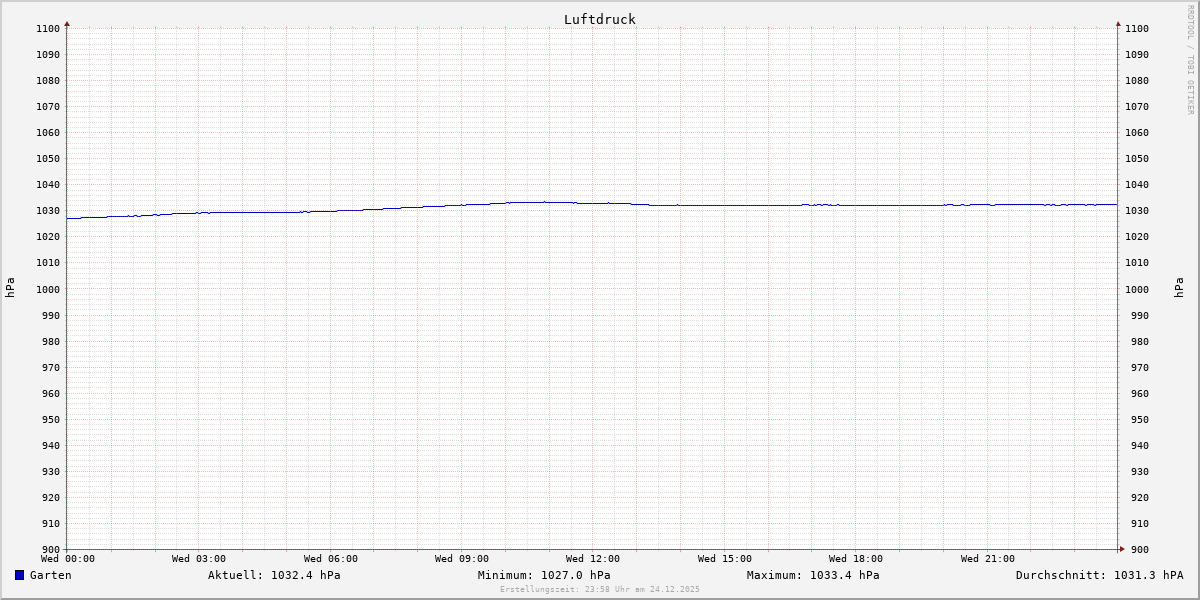Select the Garten legend label
Viewport: 1200px width, 600px height.
[x=50, y=575]
